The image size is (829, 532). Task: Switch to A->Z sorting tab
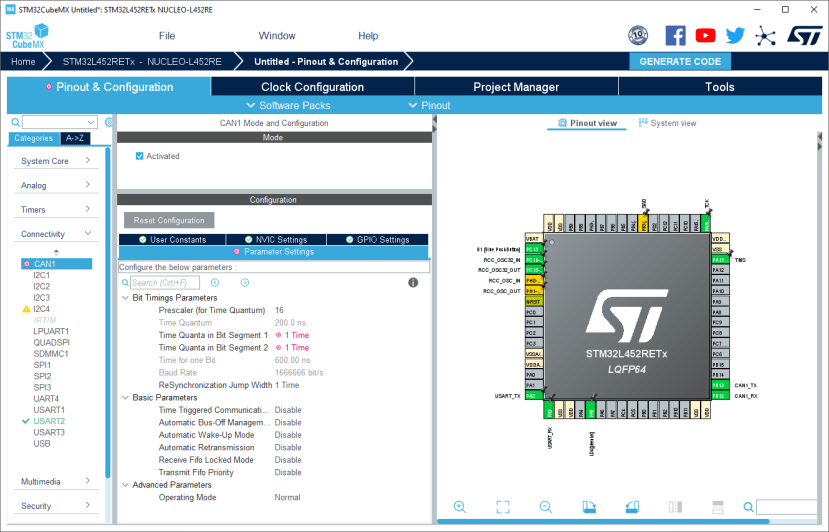point(75,138)
